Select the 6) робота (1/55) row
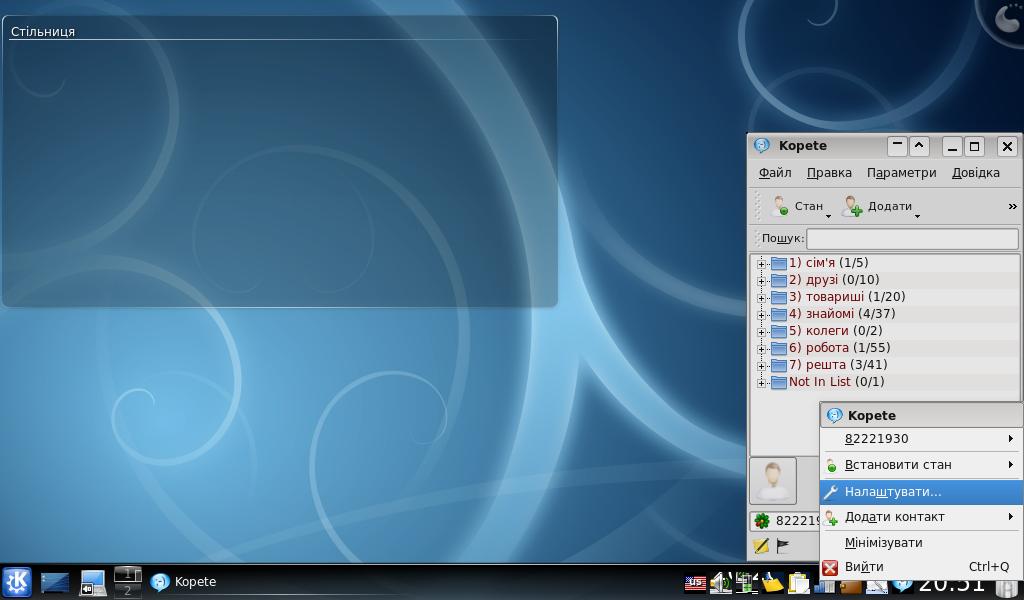This screenshot has height=600, width=1024. click(885, 347)
